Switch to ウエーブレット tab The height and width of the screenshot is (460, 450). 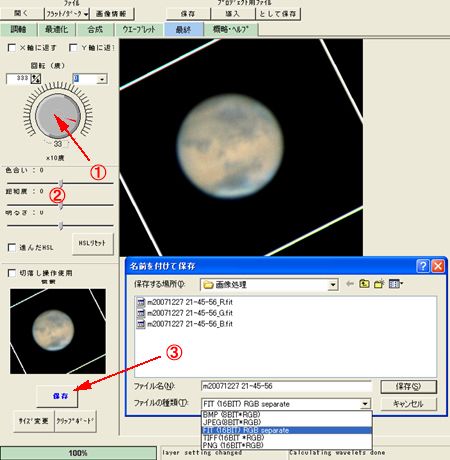[139, 29]
